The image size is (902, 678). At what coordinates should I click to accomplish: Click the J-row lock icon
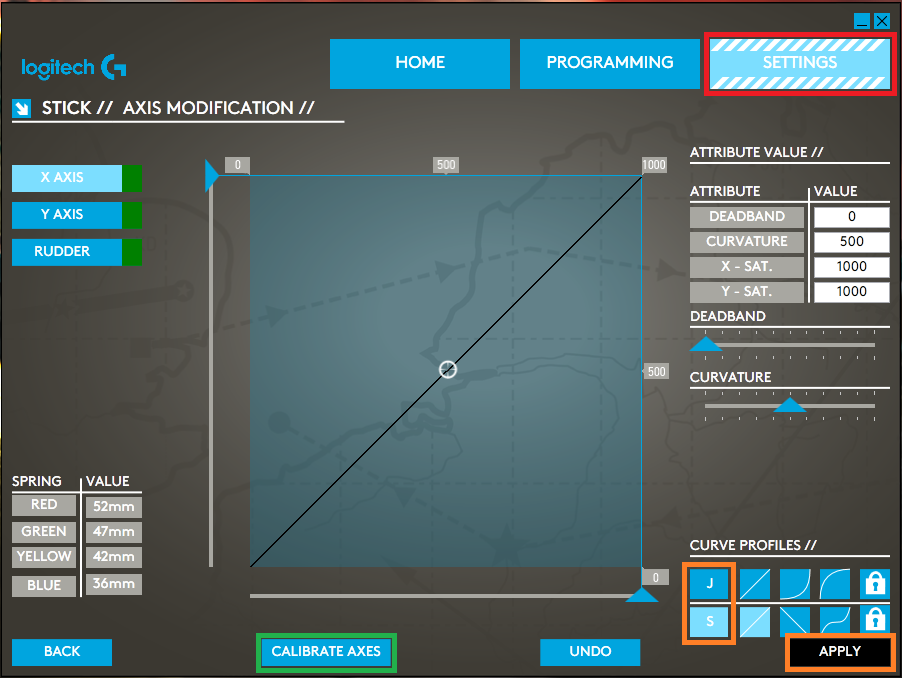point(875,584)
